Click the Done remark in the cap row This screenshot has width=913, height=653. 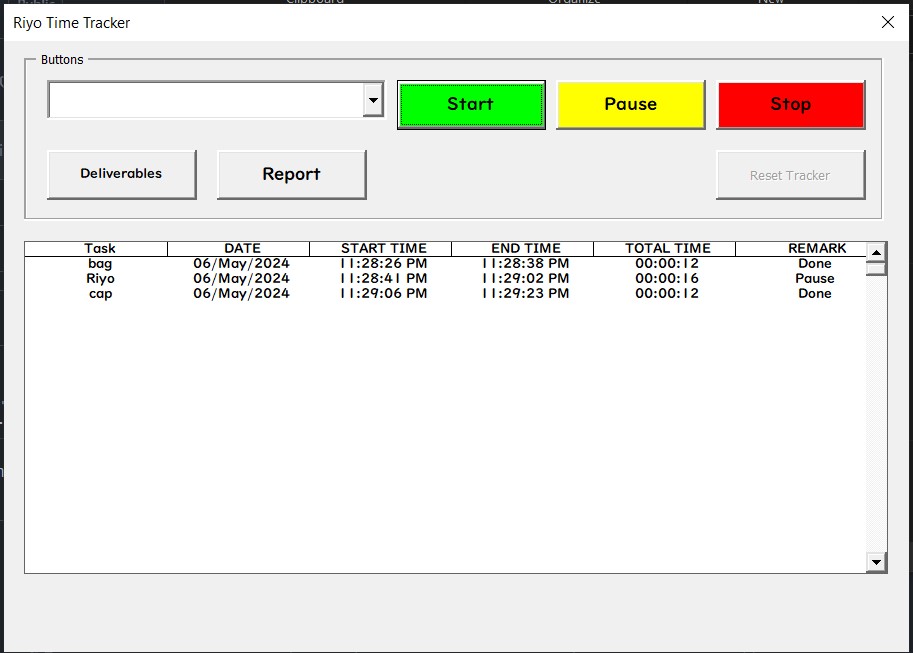click(x=815, y=294)
